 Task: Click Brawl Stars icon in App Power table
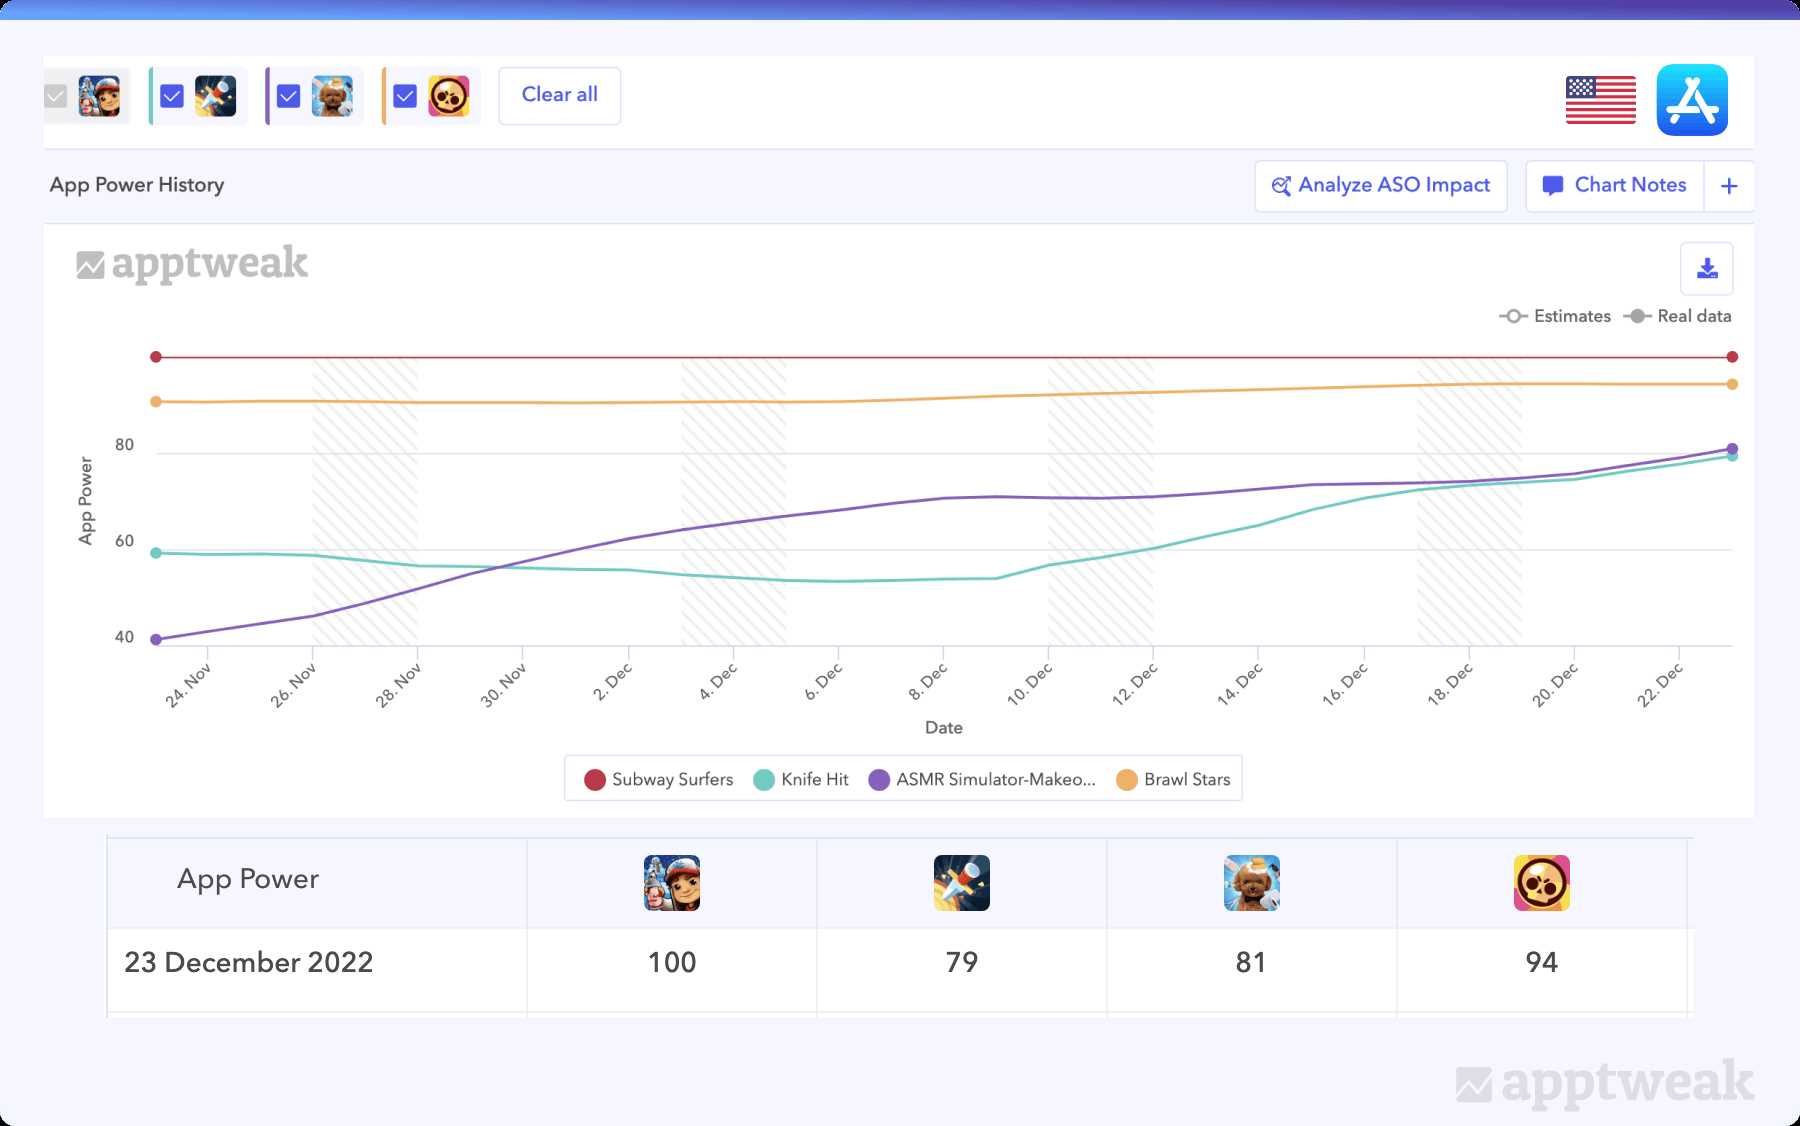point(1542,883)
